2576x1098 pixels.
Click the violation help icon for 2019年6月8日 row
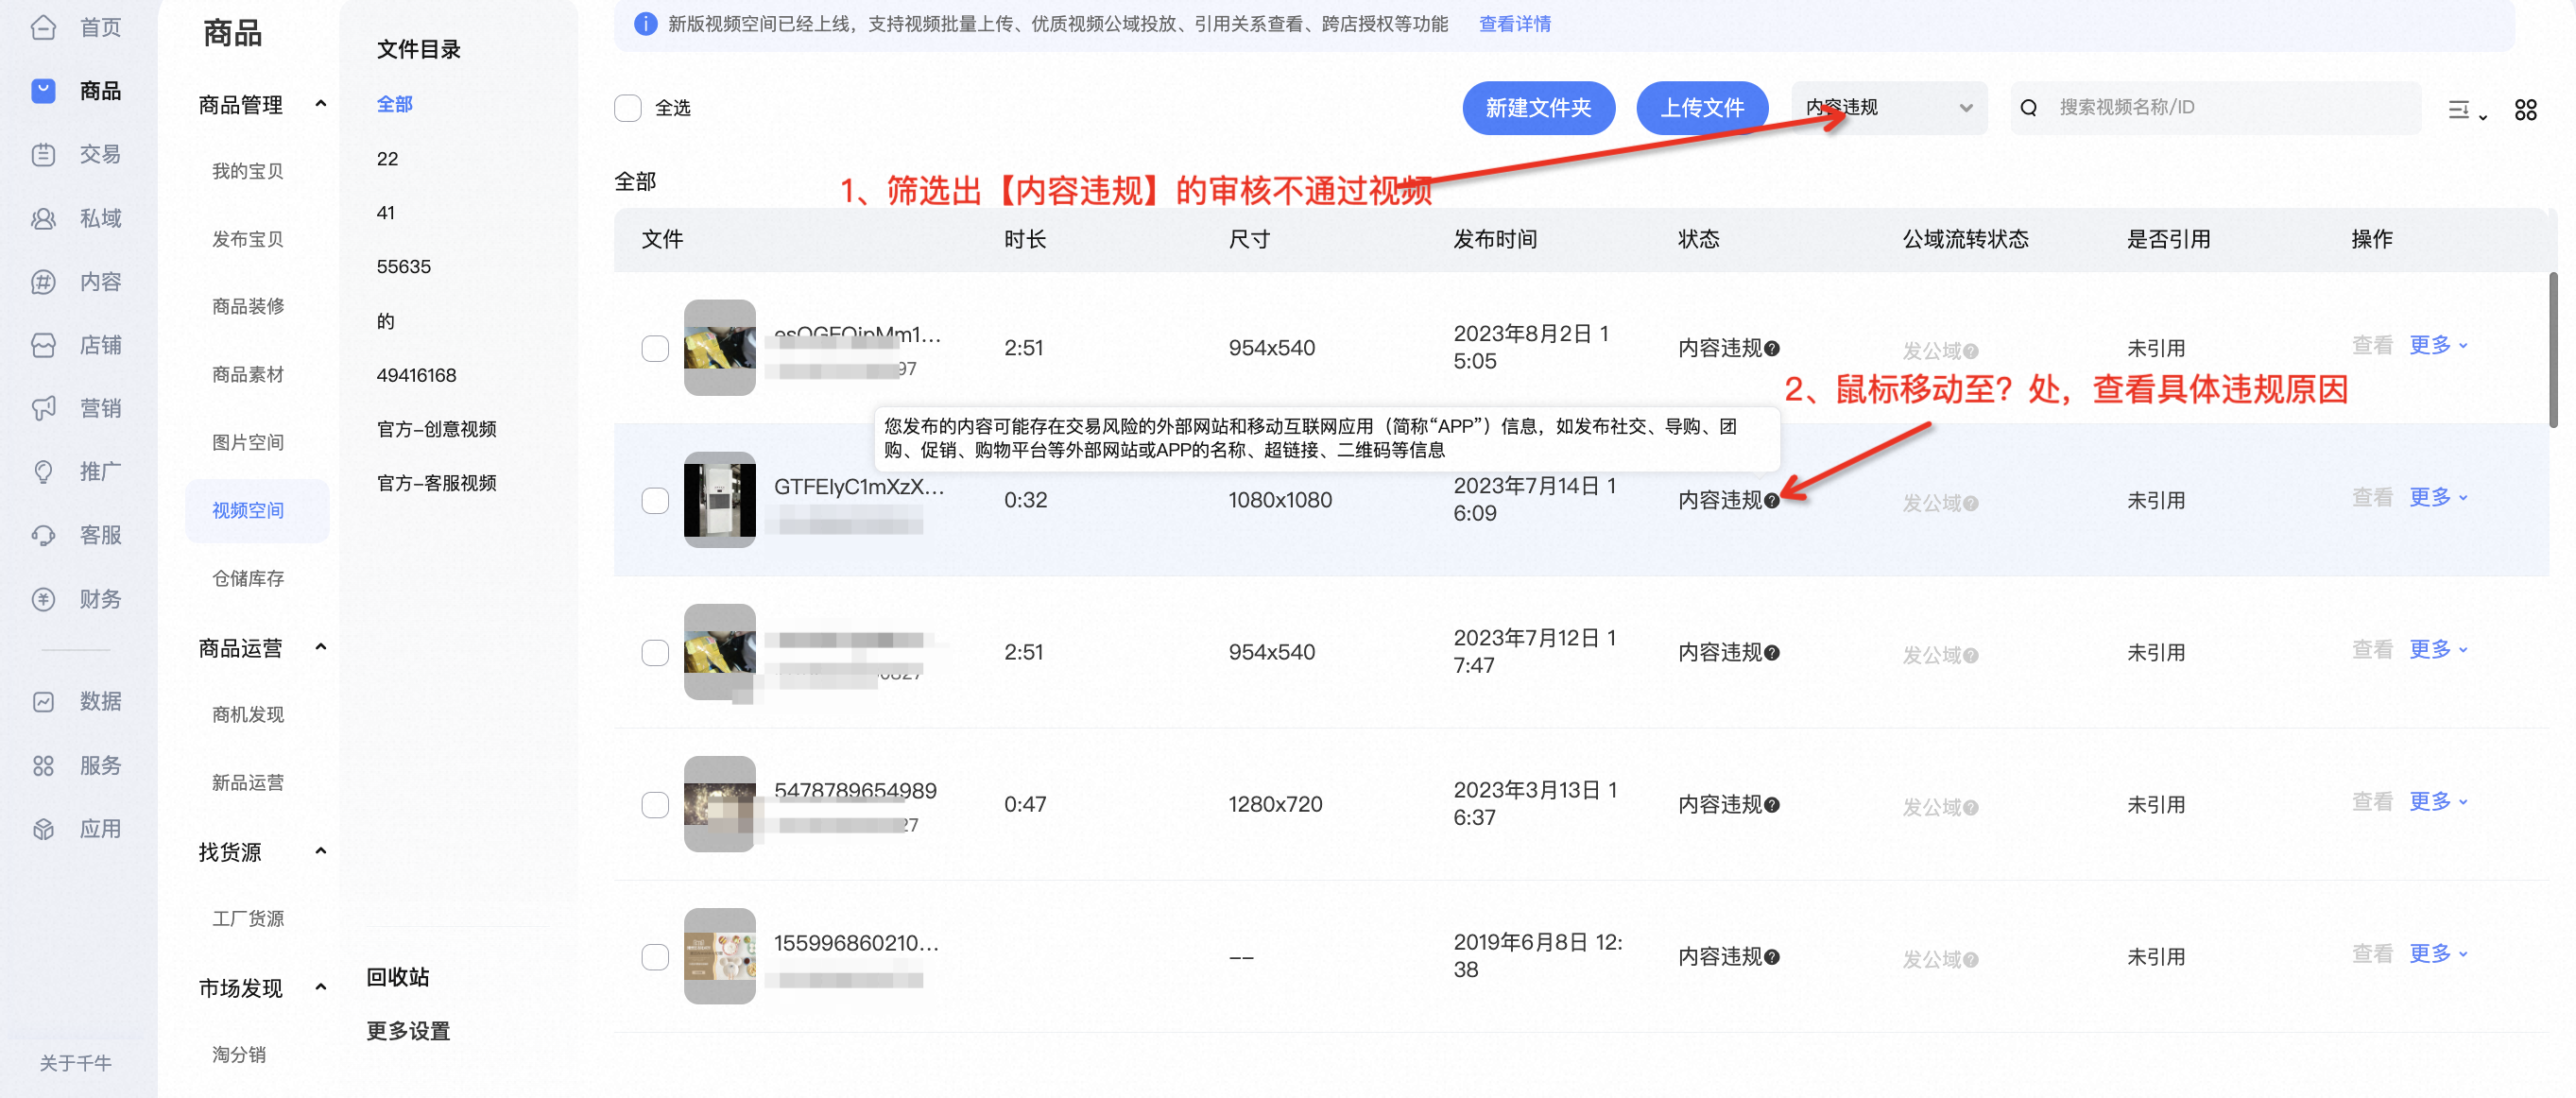tap(1771, 957)
